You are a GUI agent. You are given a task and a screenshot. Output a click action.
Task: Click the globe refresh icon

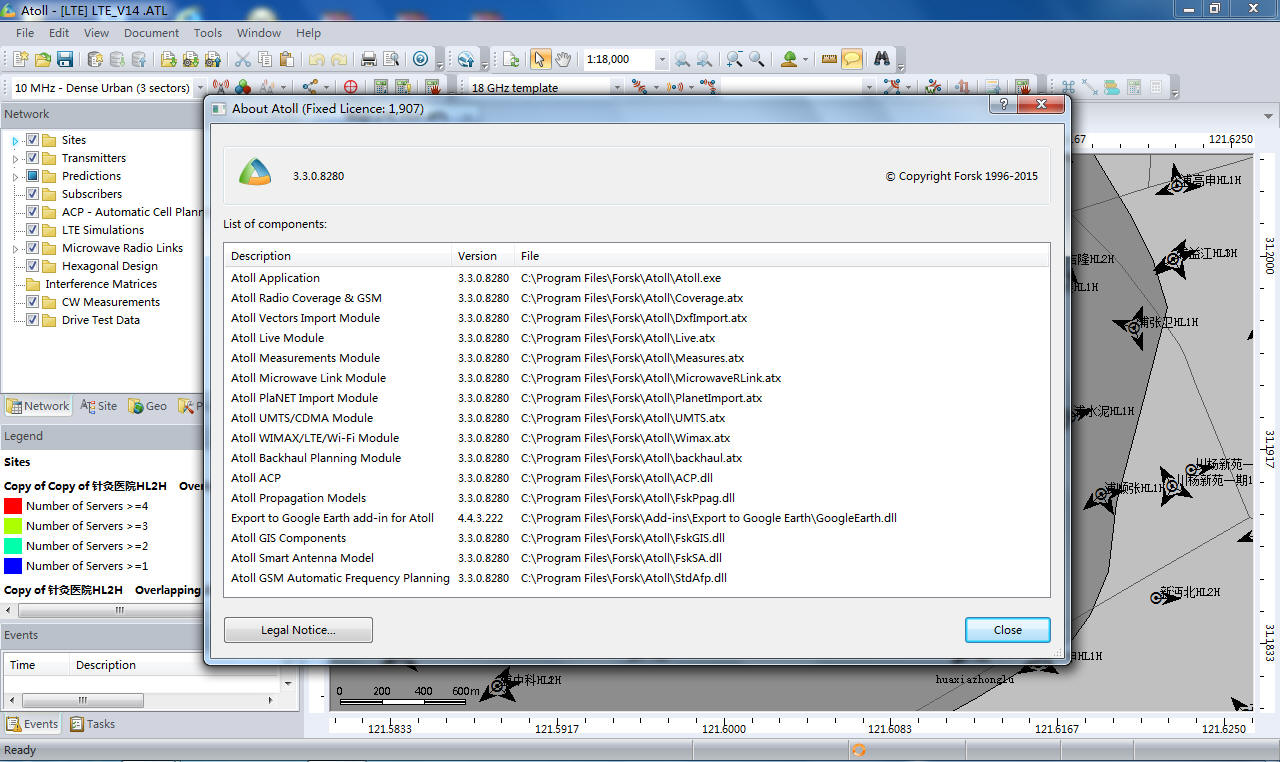coord(465,59)
